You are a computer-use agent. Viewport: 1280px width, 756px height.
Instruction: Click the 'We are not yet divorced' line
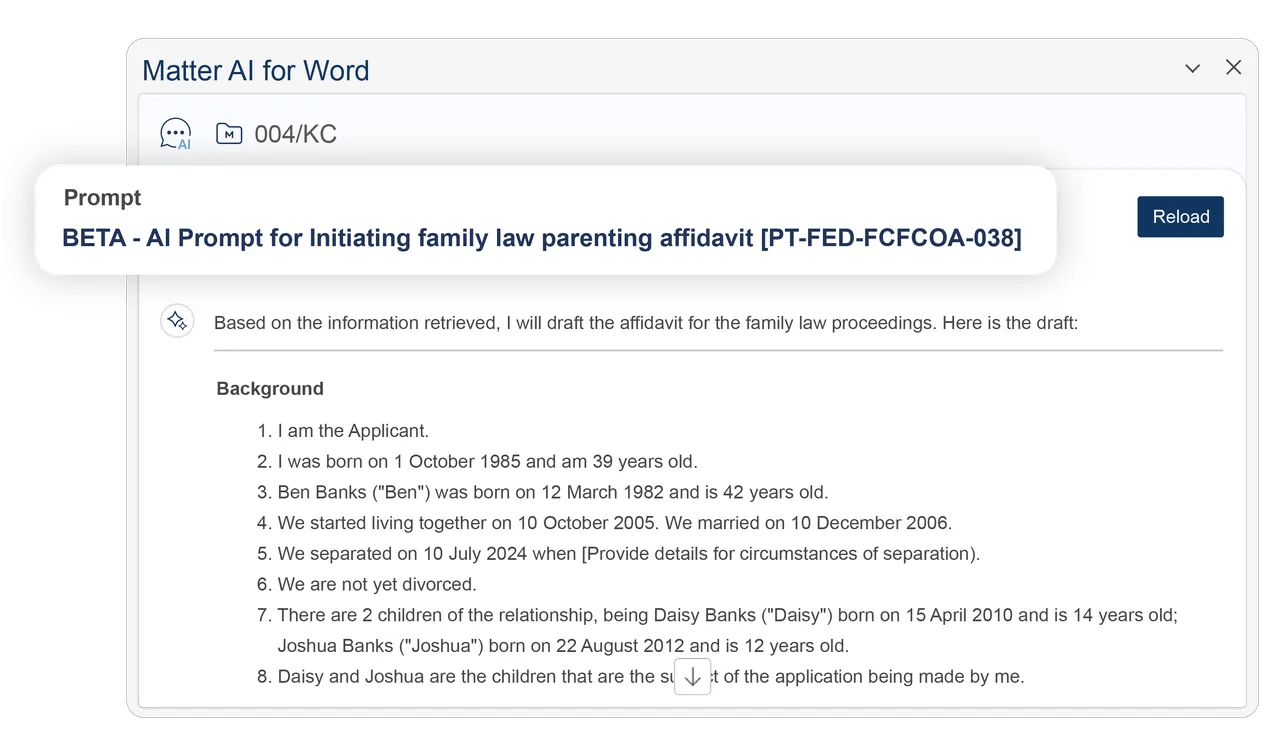[x=376, y=584]
